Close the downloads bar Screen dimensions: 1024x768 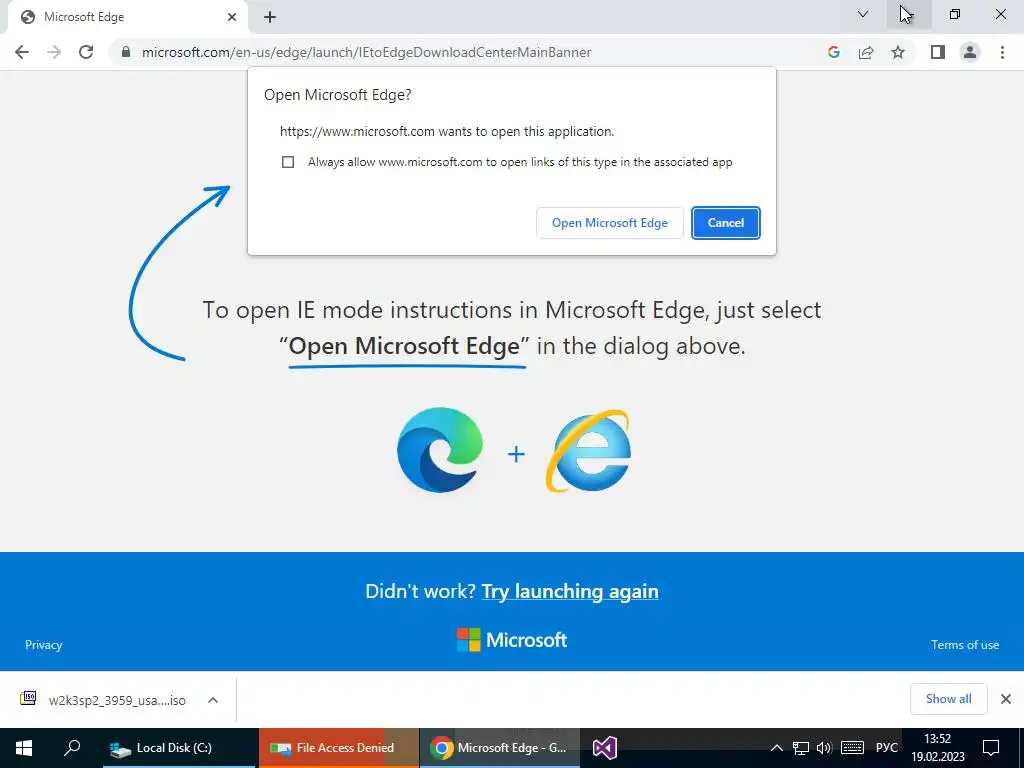(1006, 699)
